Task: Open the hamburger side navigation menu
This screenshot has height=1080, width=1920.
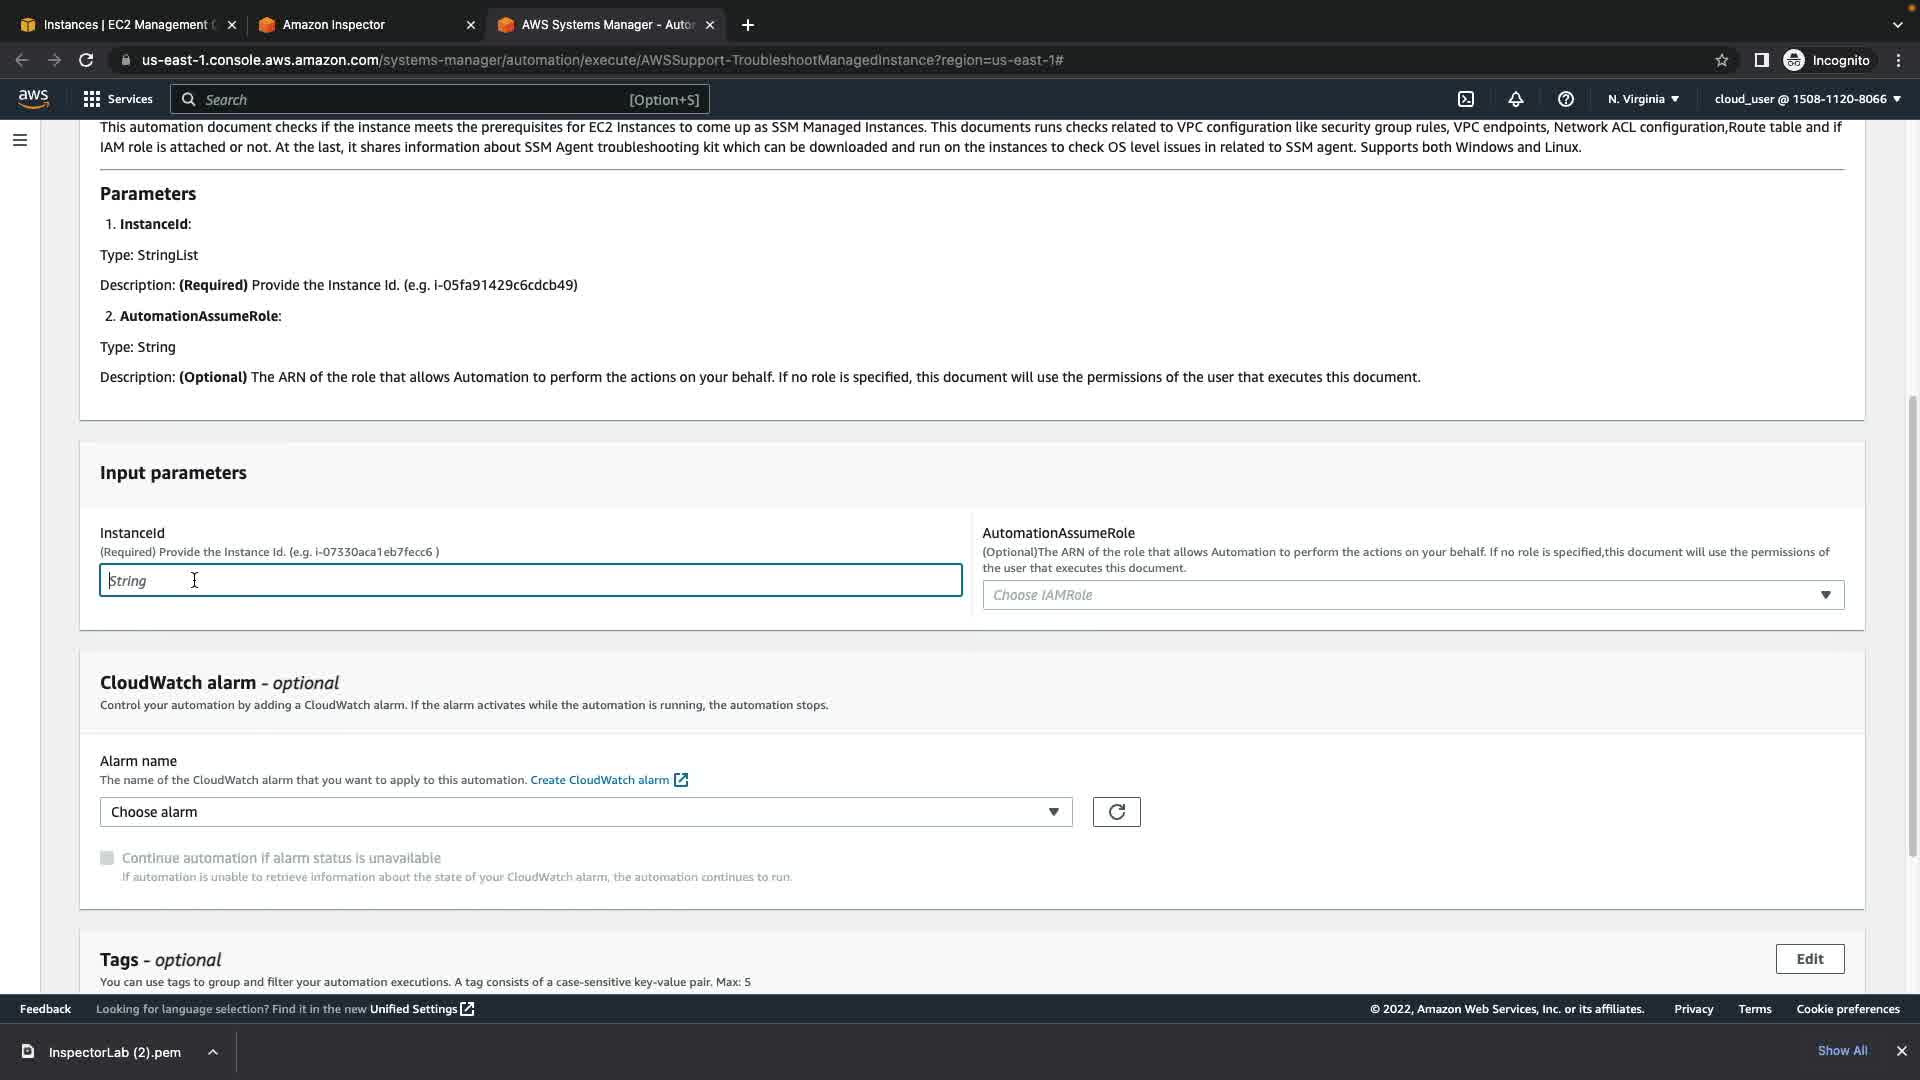Action: 19,140
